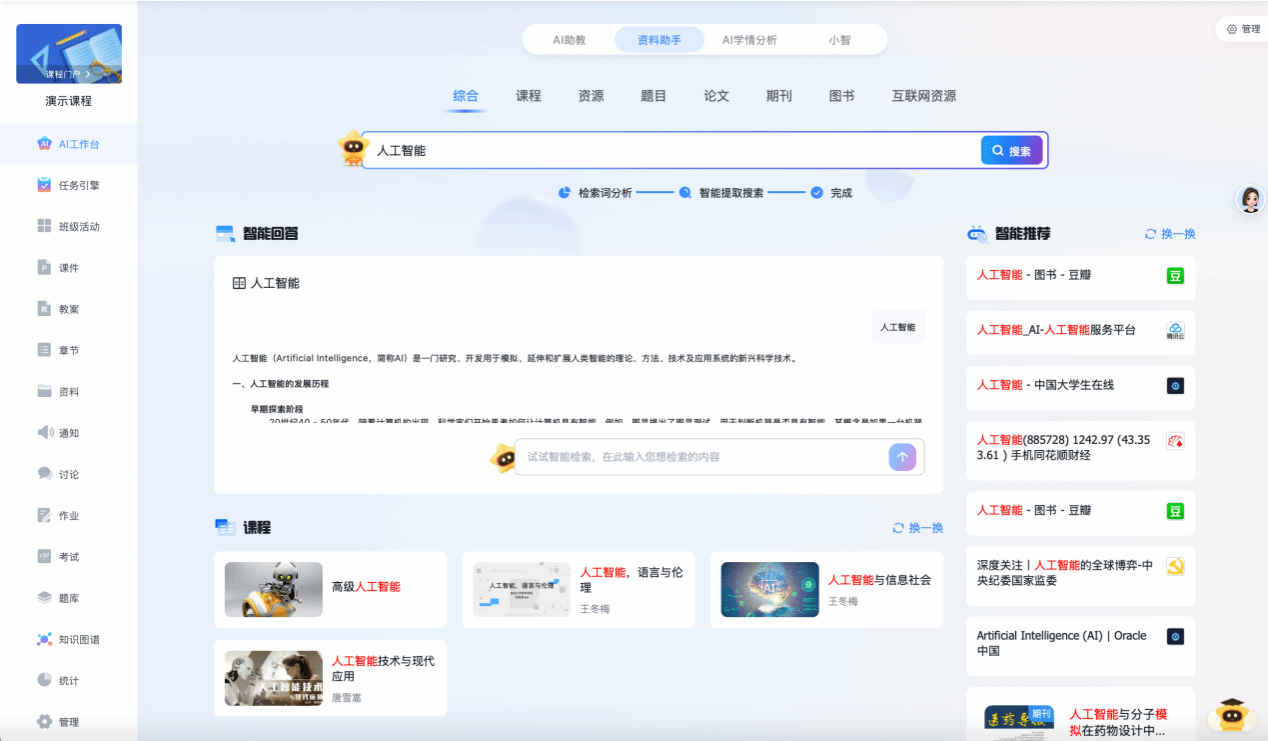Open 通知 speaker icon in sidebar
Viewport: 1268px width, 741px height.
(44, 433)
